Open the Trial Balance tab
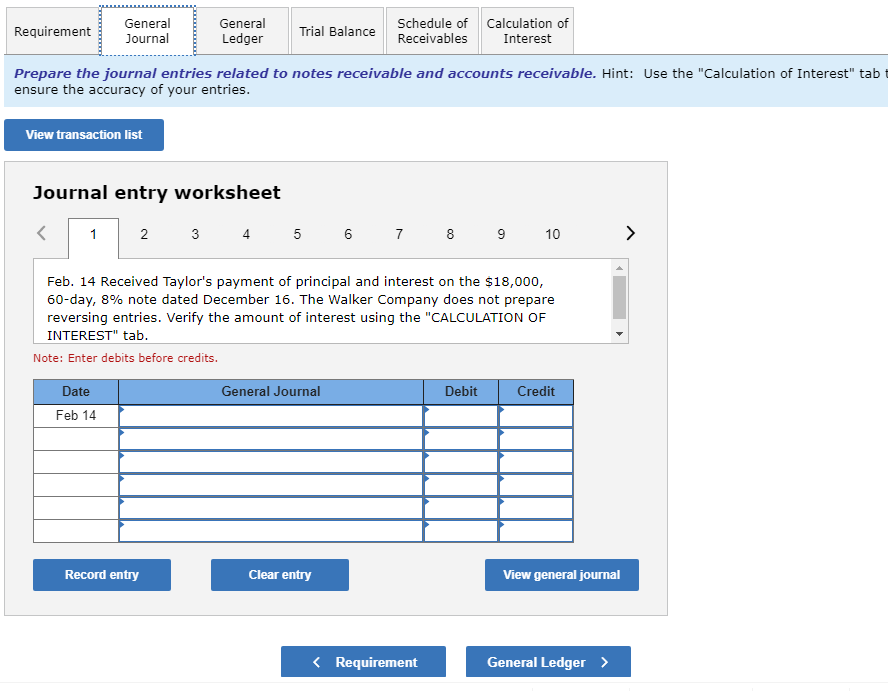888x691 pixels. click(337, 31)
